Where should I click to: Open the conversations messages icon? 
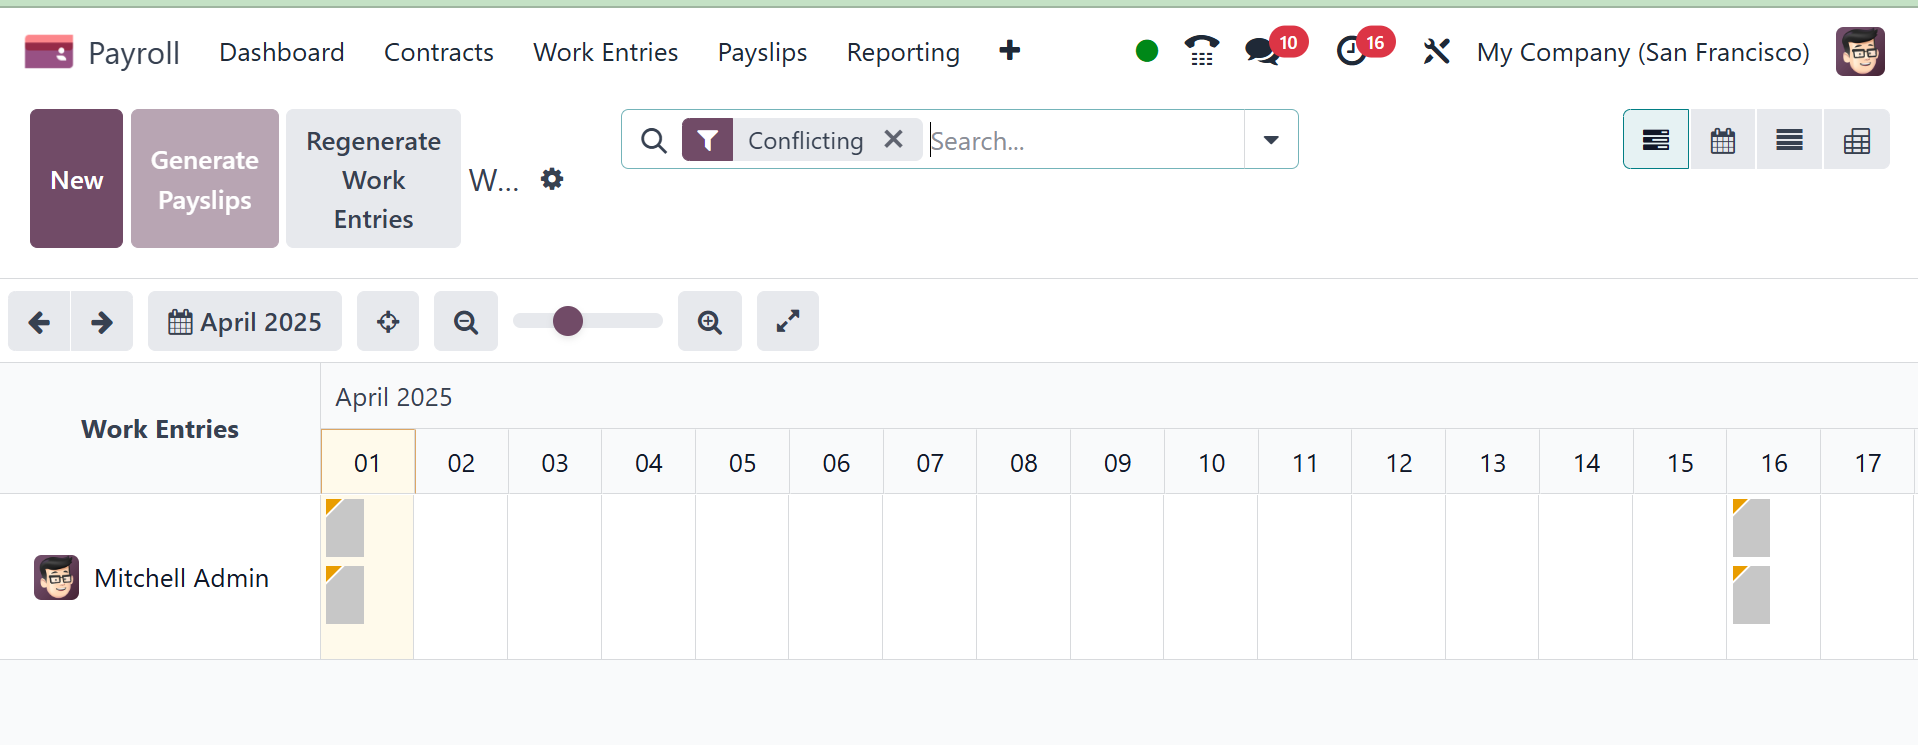pyautogui.click(x=1263, y=51)
